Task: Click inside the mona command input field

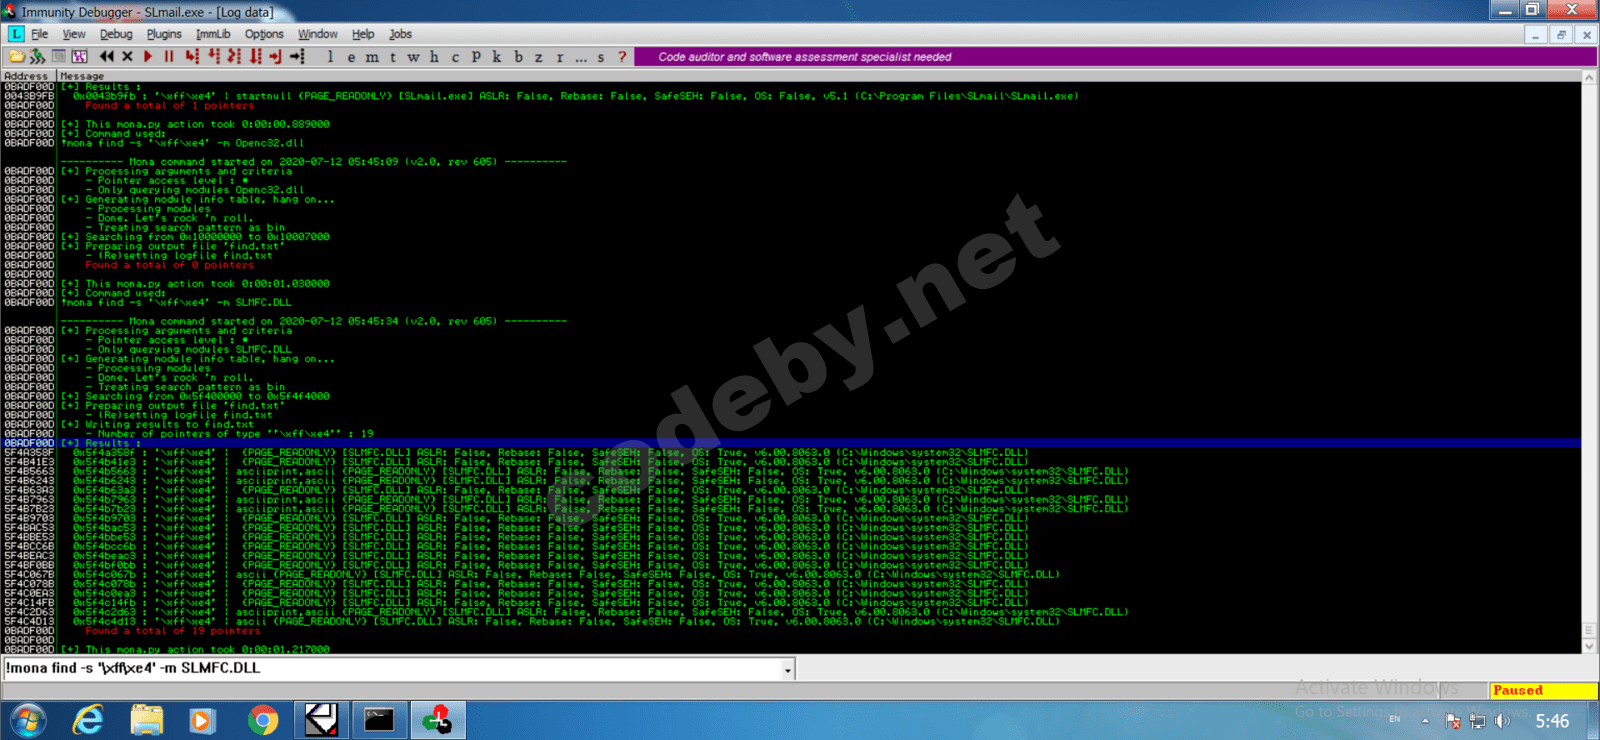Action: pyautogui.click(x=391, y=669)
